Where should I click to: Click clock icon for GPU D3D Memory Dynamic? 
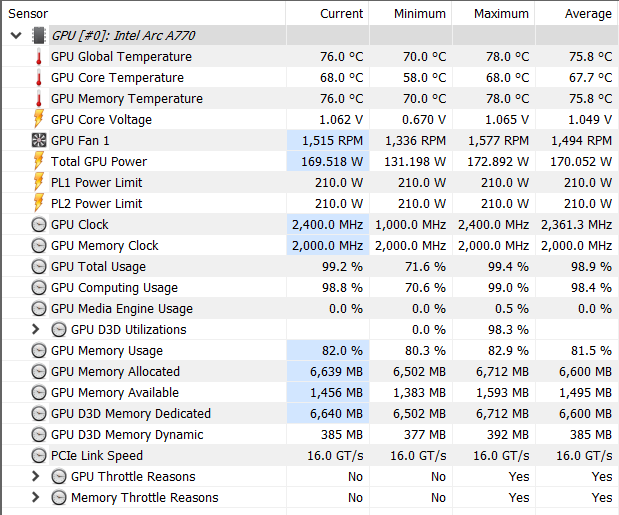[x=39, y=434]
